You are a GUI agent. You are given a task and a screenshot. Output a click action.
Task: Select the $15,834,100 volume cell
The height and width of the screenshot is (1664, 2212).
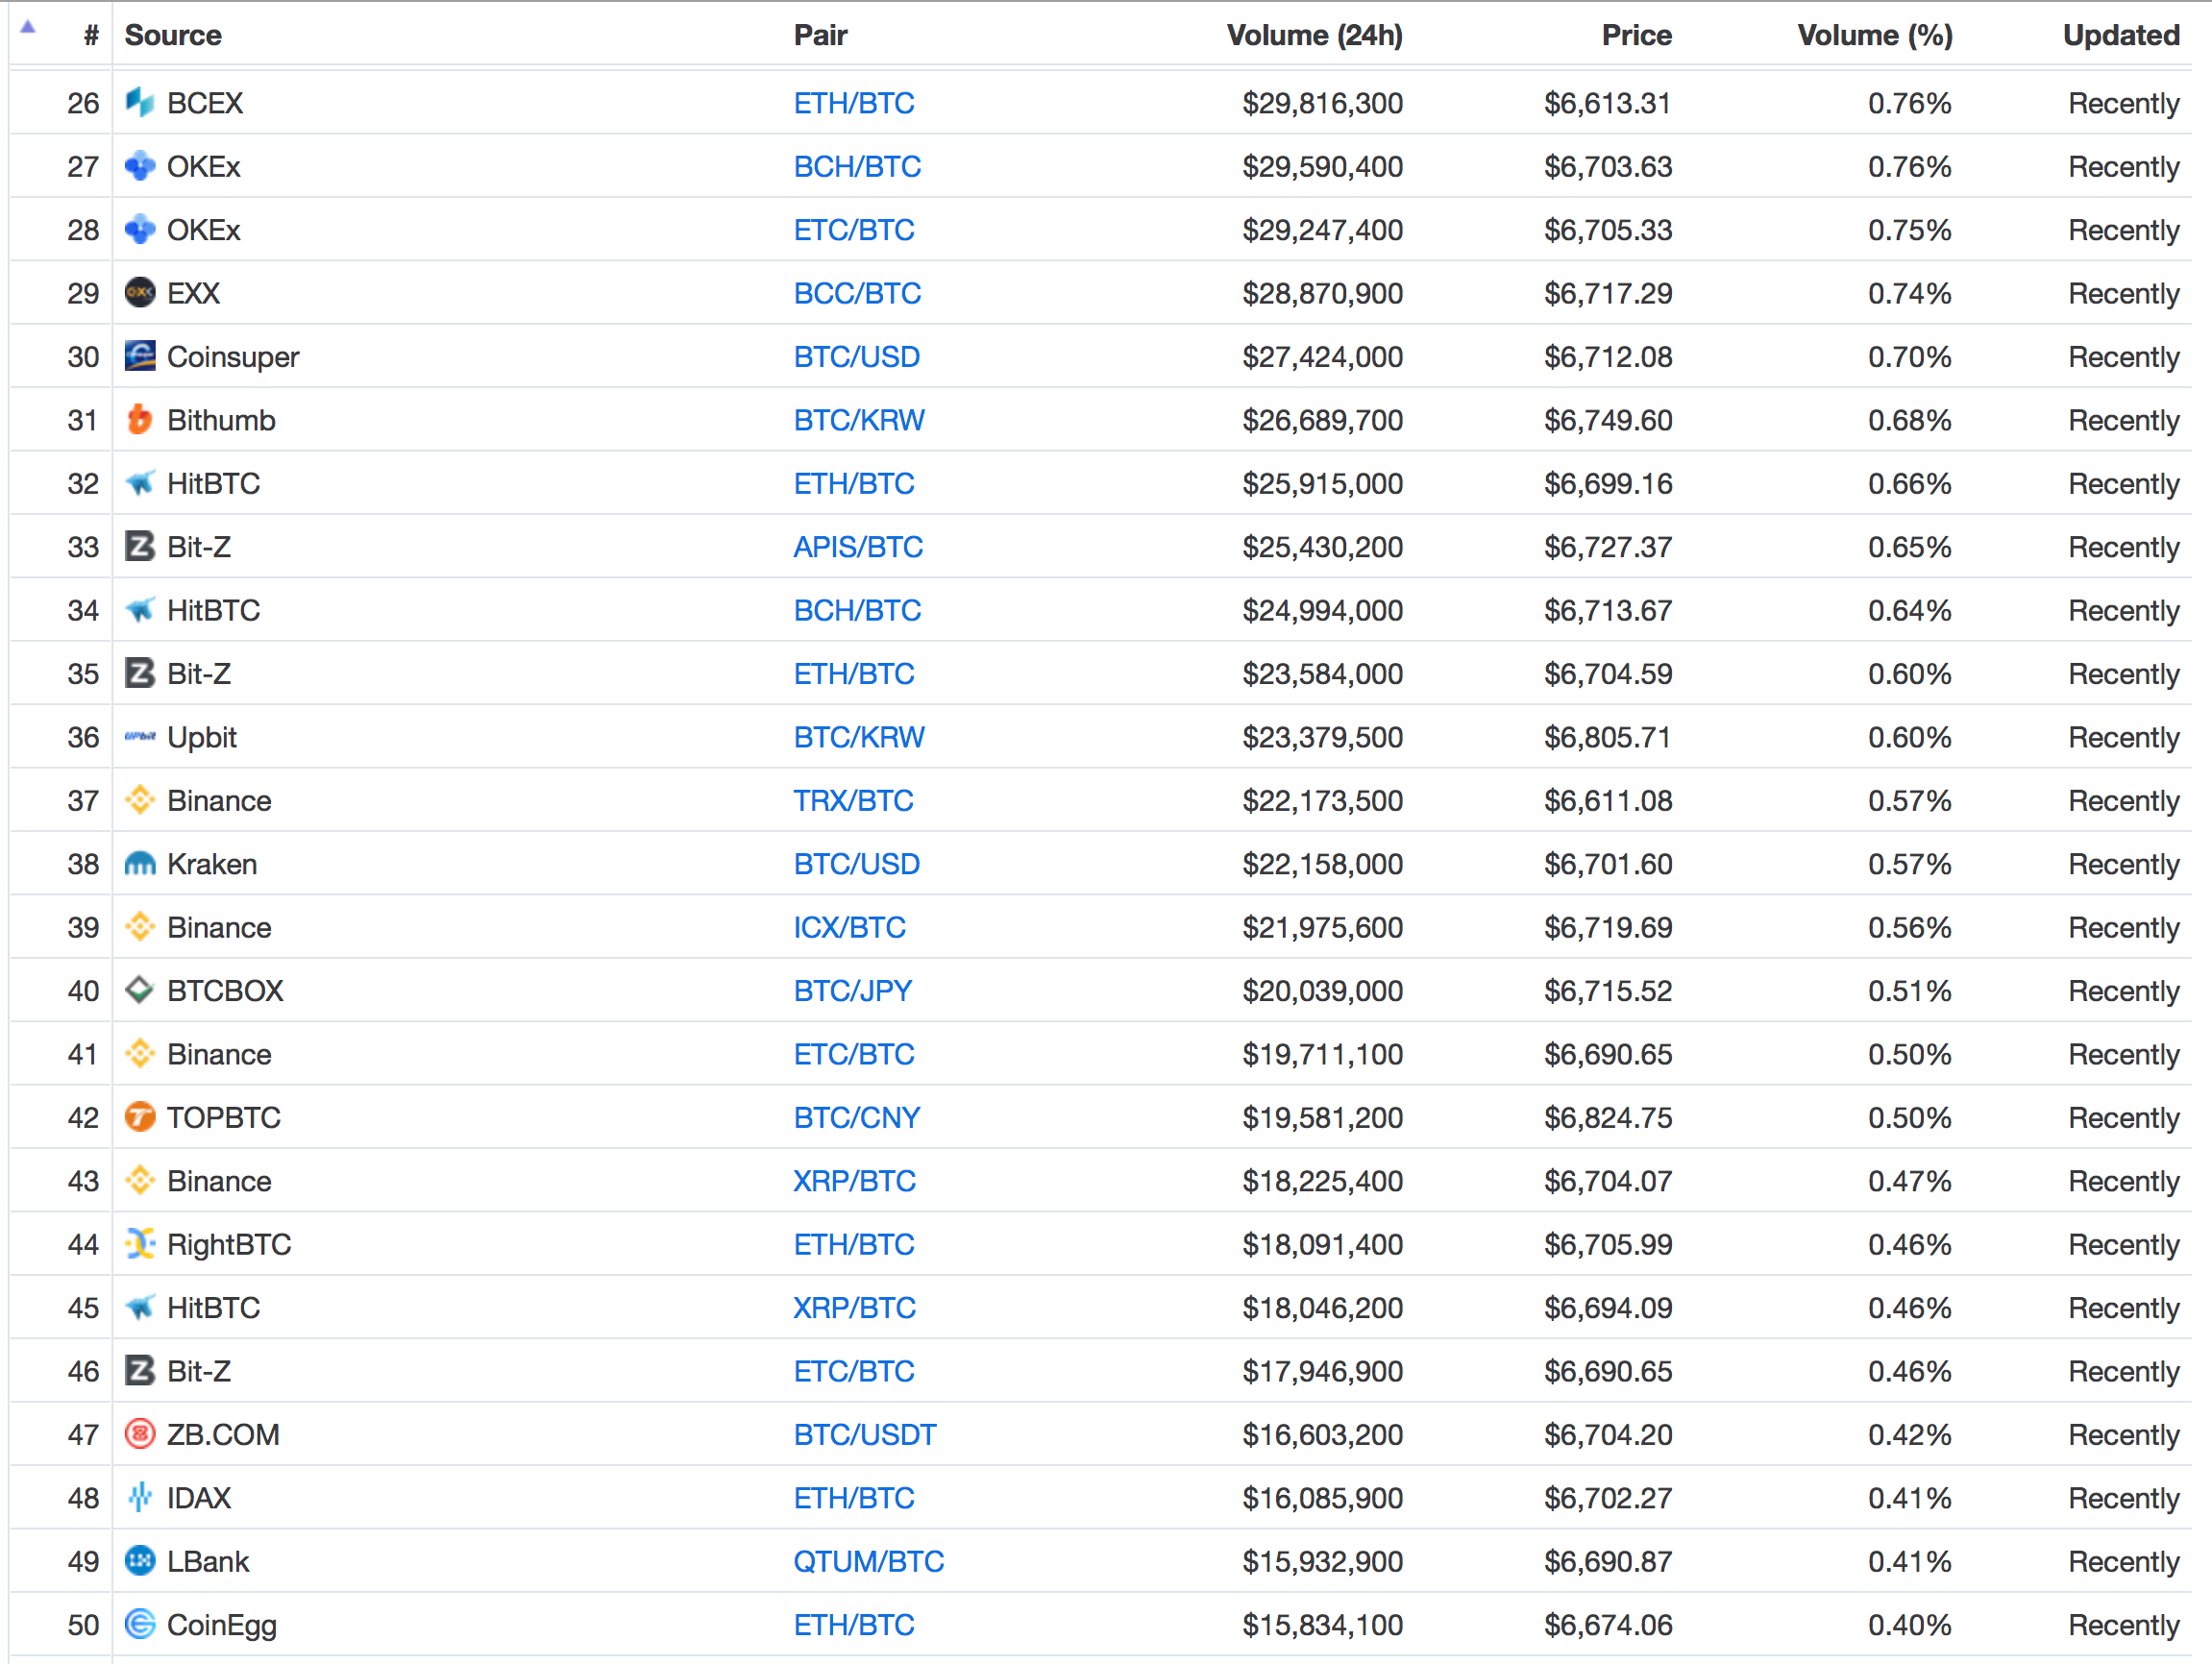tap(1322, 1625)
